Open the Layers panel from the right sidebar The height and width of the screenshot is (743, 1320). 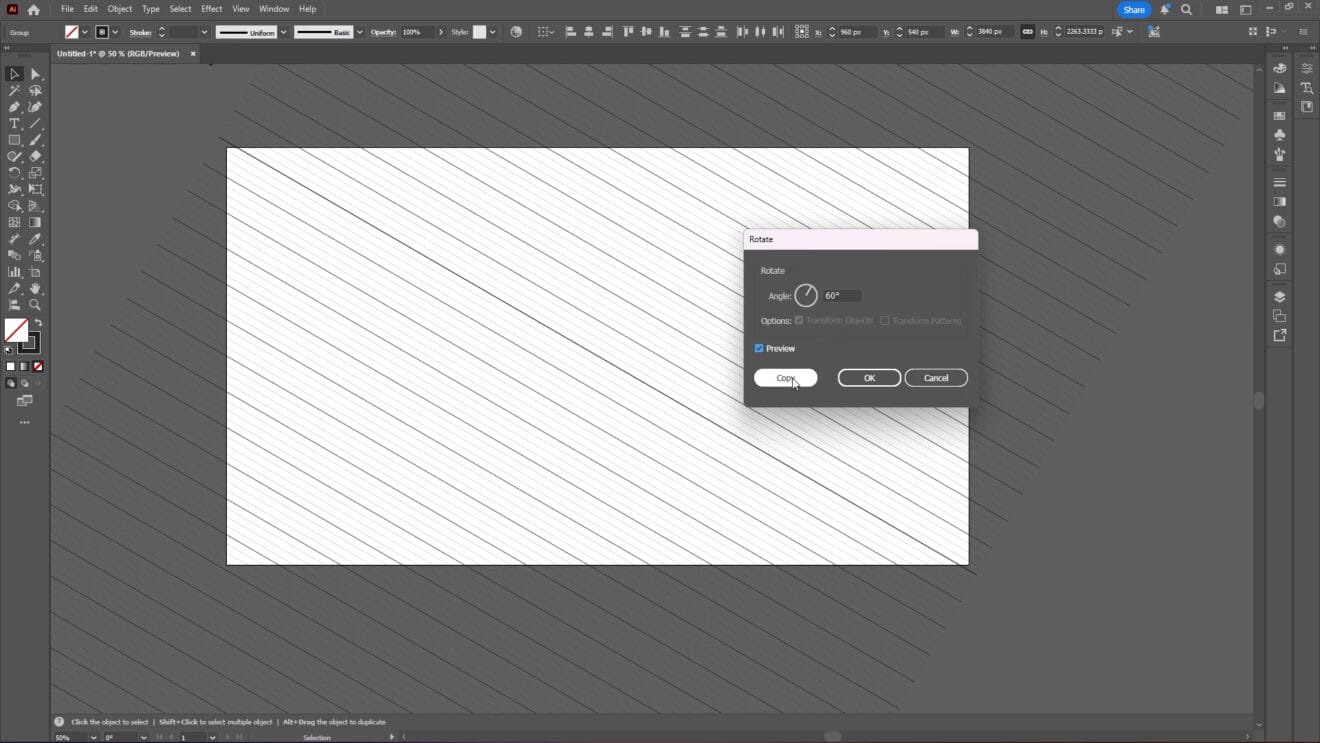point(1280,296)
